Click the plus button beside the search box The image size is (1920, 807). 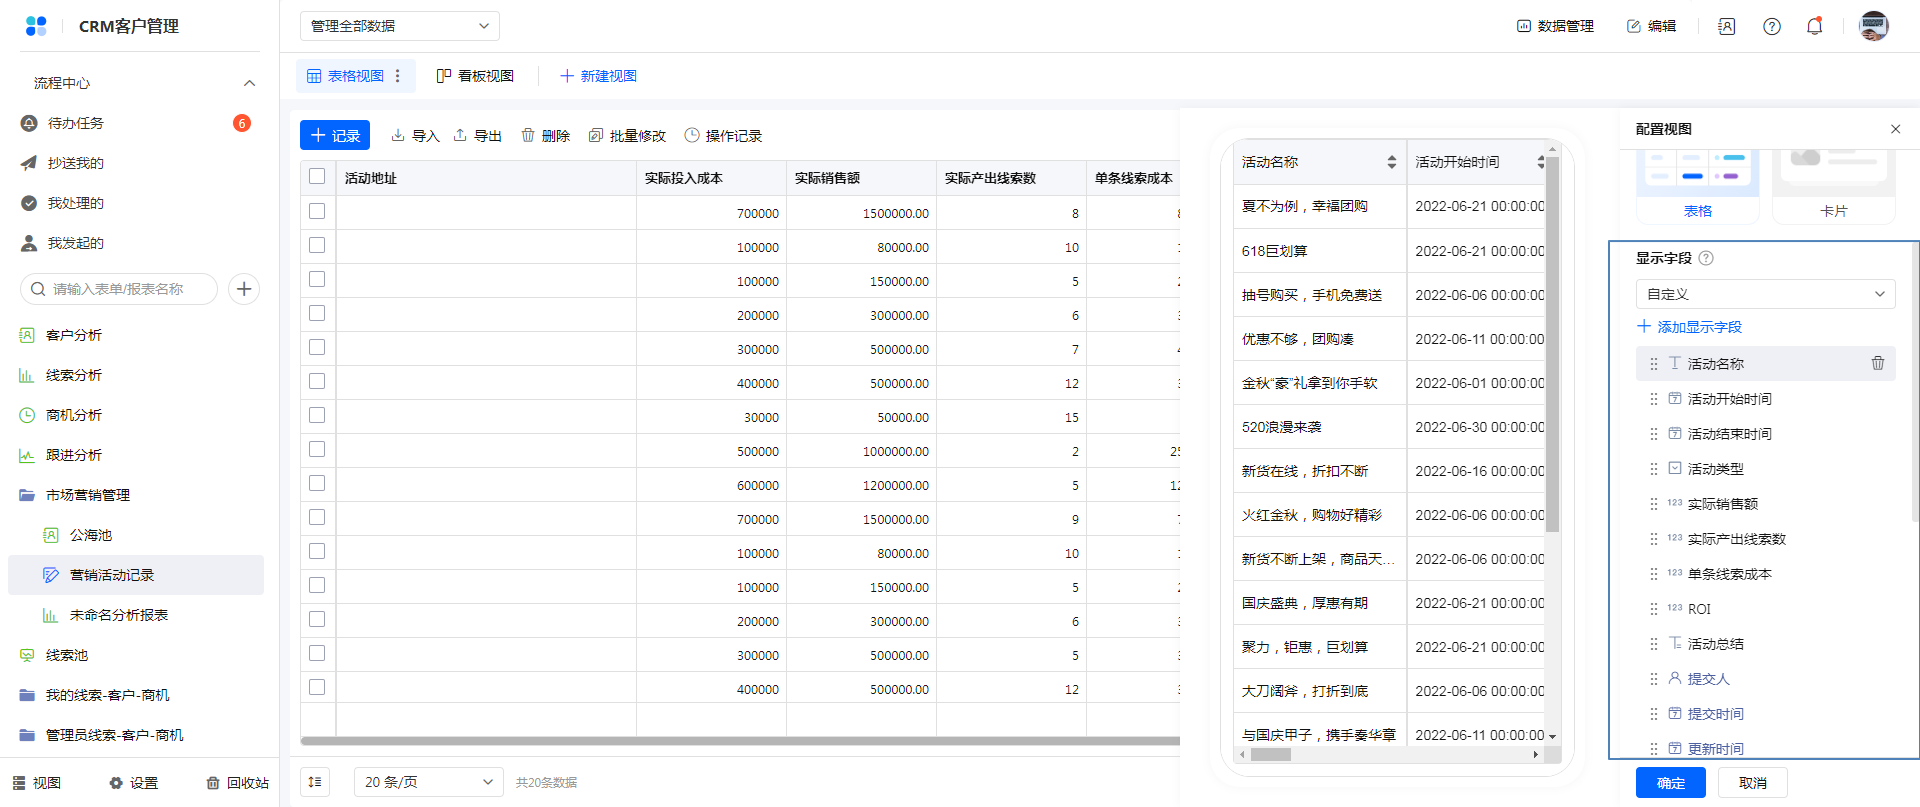coord(244,289)
